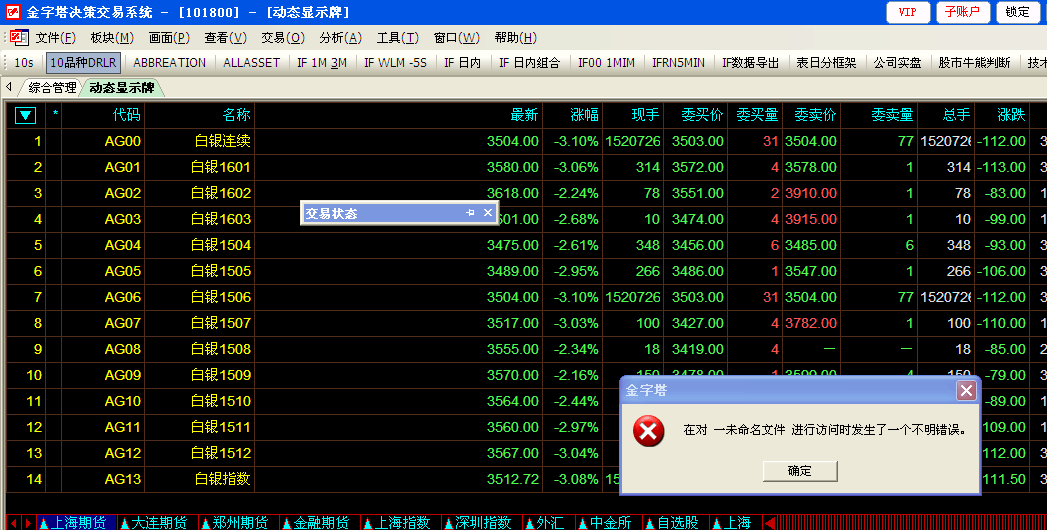The width and height of the screenshot is (1047, 530).
Task: Select the ALLASSET toolbar layout
Action: tap(251, 62)
